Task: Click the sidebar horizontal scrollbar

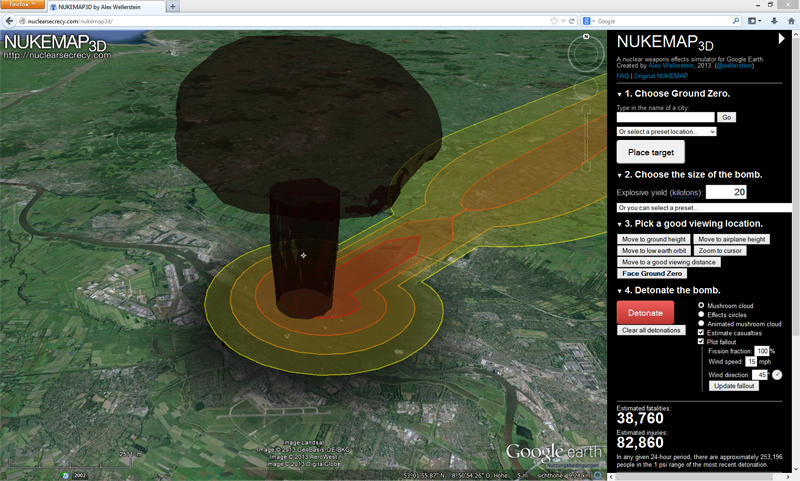Action: [694, 477]
